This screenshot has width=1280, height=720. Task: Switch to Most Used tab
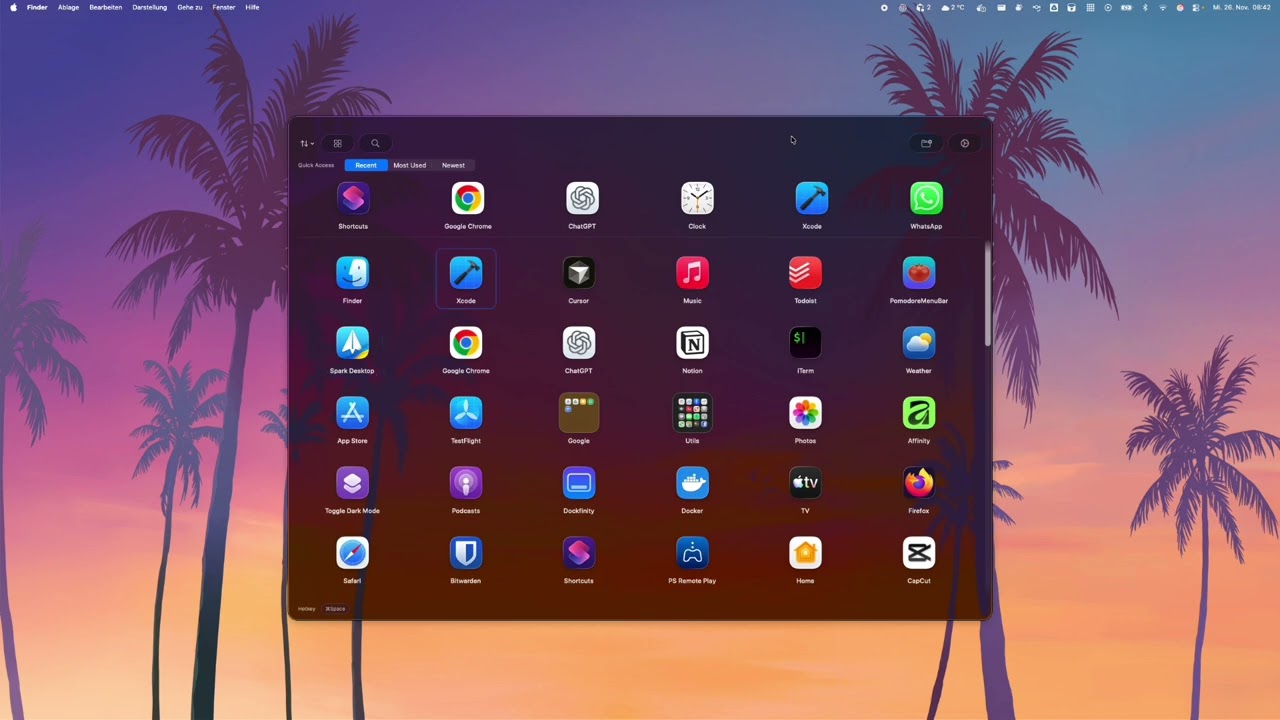pos(409,165)
